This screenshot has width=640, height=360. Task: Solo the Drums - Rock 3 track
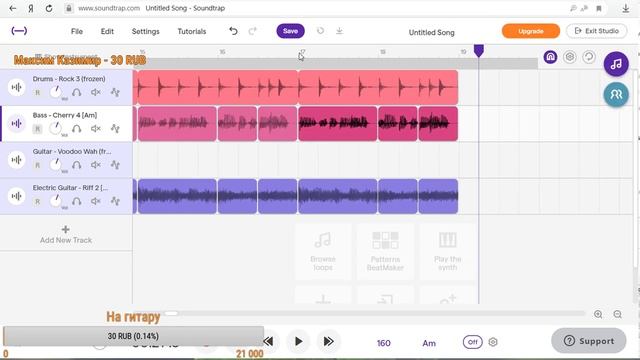[76, 93]
